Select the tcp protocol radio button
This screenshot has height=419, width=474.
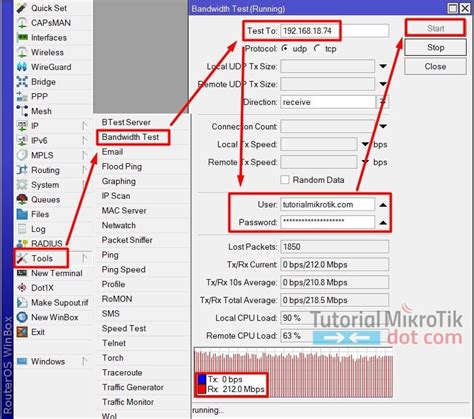pyautogui.click(x=318, y=48)
